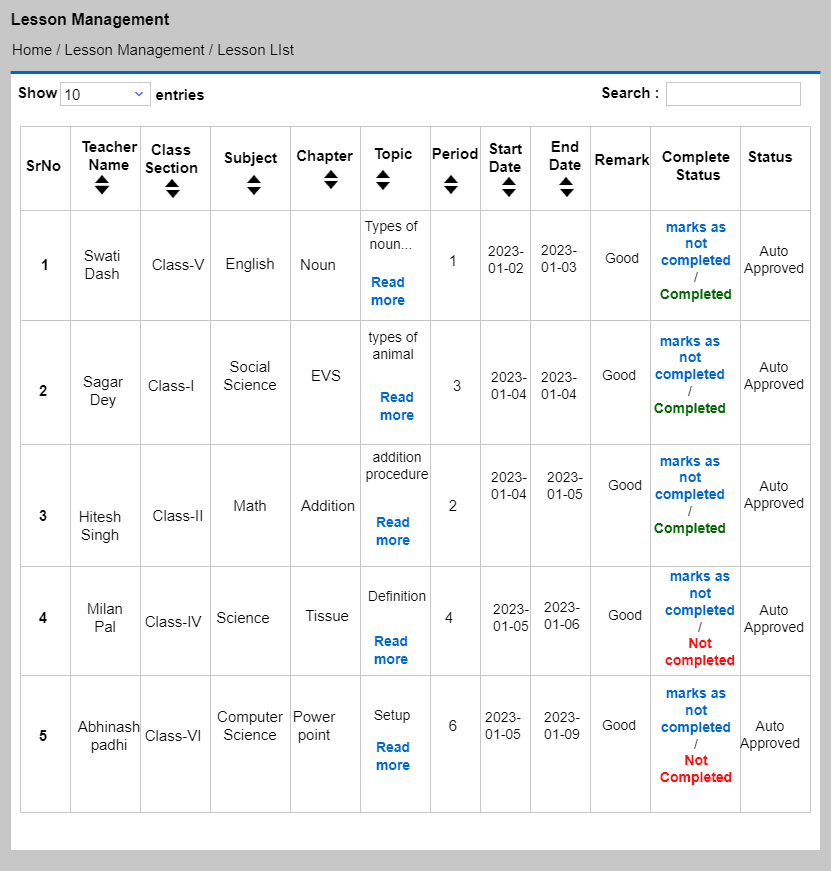The height and width of the screenshot is (871, 831).
Task: Select Addition chapter cell
Action: [x=328, y=506]
